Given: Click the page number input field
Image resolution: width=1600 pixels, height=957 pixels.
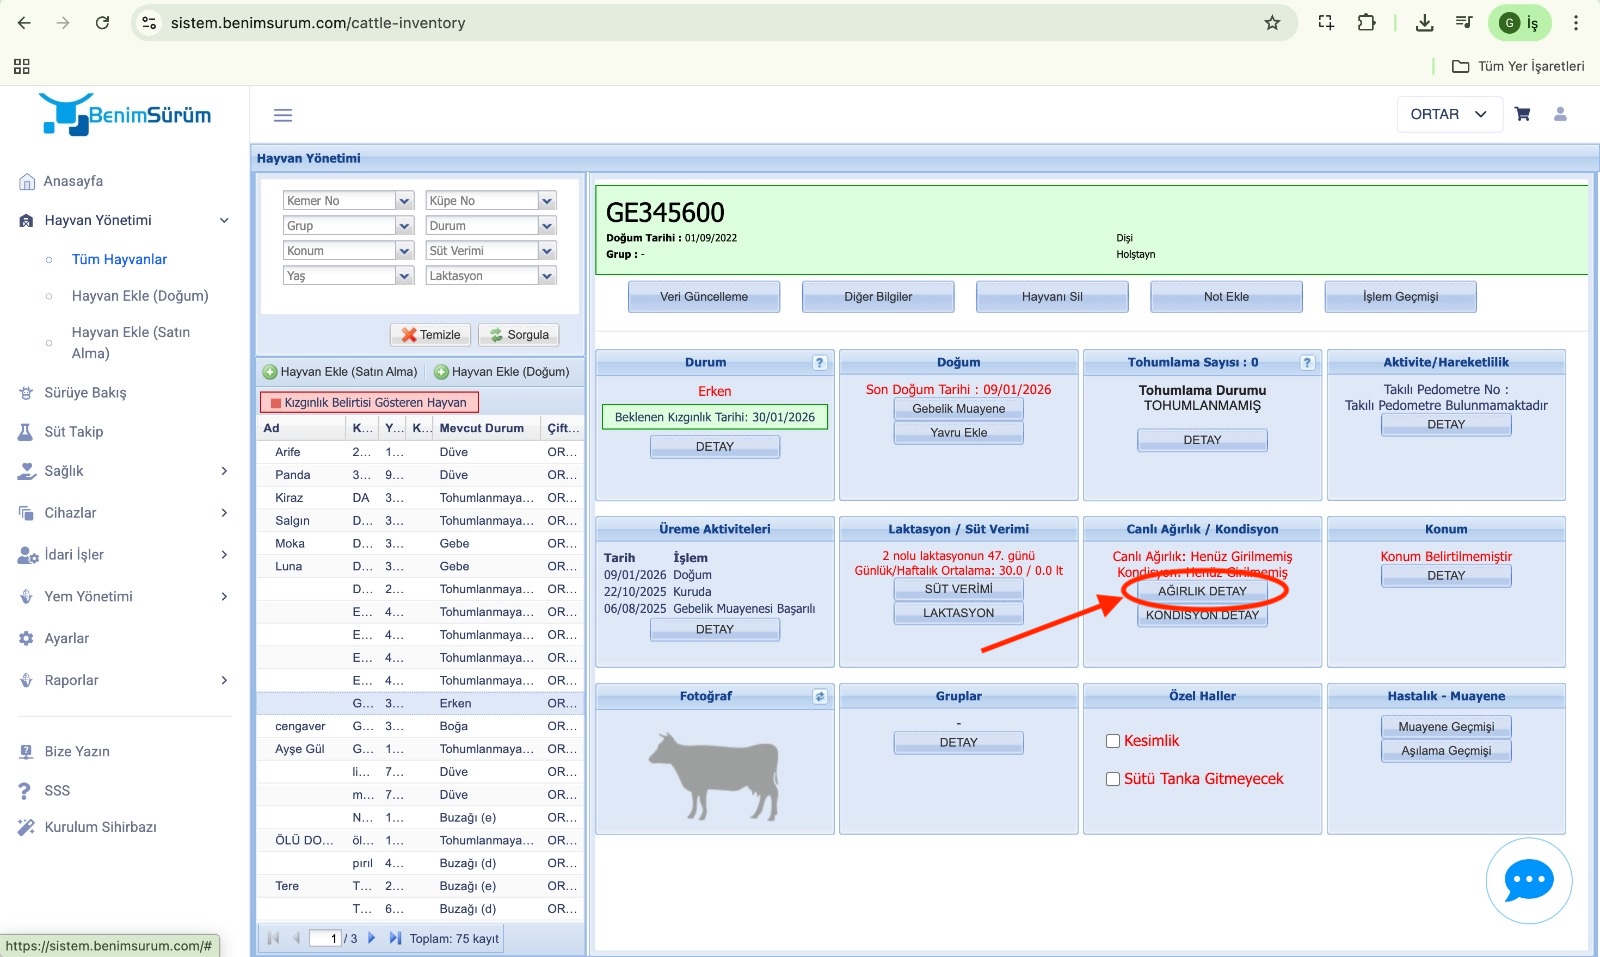Looking at the screenshot, I should click(x=326, y=939).
